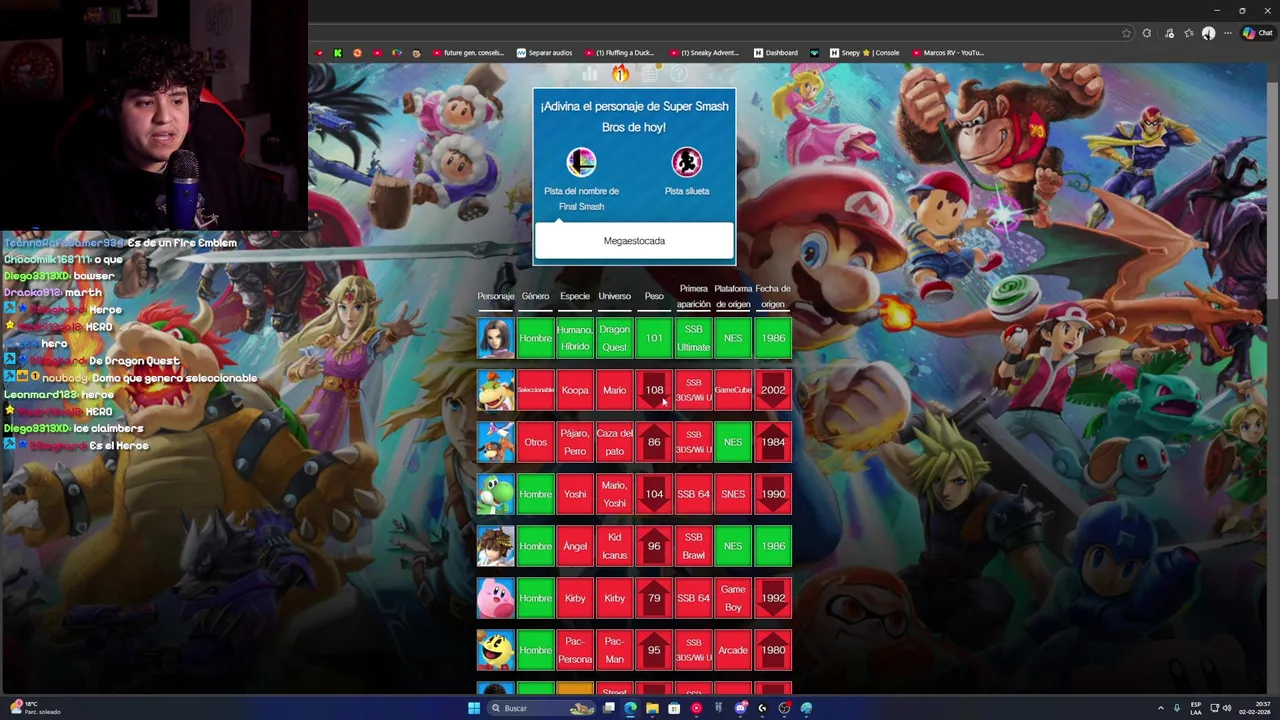Open the 'Snepy | Console' bookmark
The height and width of the screenshot is (720, 1280).
click(x=864, y=53)
